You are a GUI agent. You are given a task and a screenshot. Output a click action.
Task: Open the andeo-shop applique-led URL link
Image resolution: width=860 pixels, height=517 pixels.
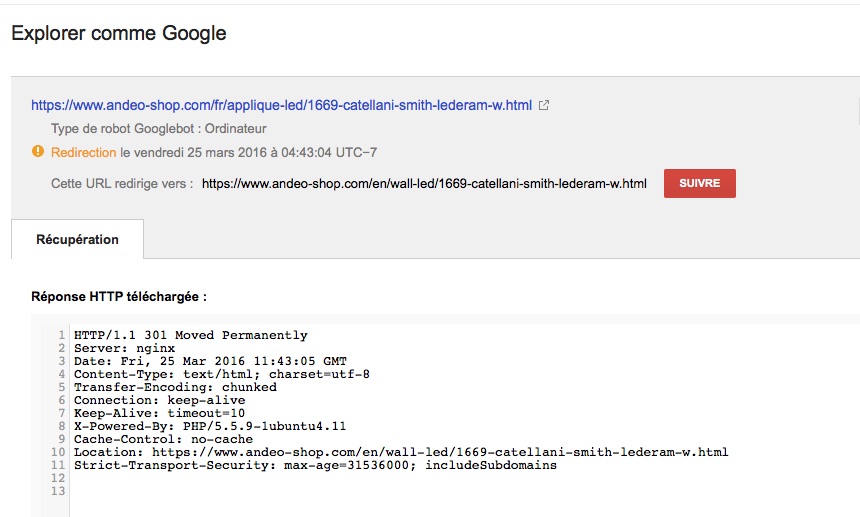[282, 104]
